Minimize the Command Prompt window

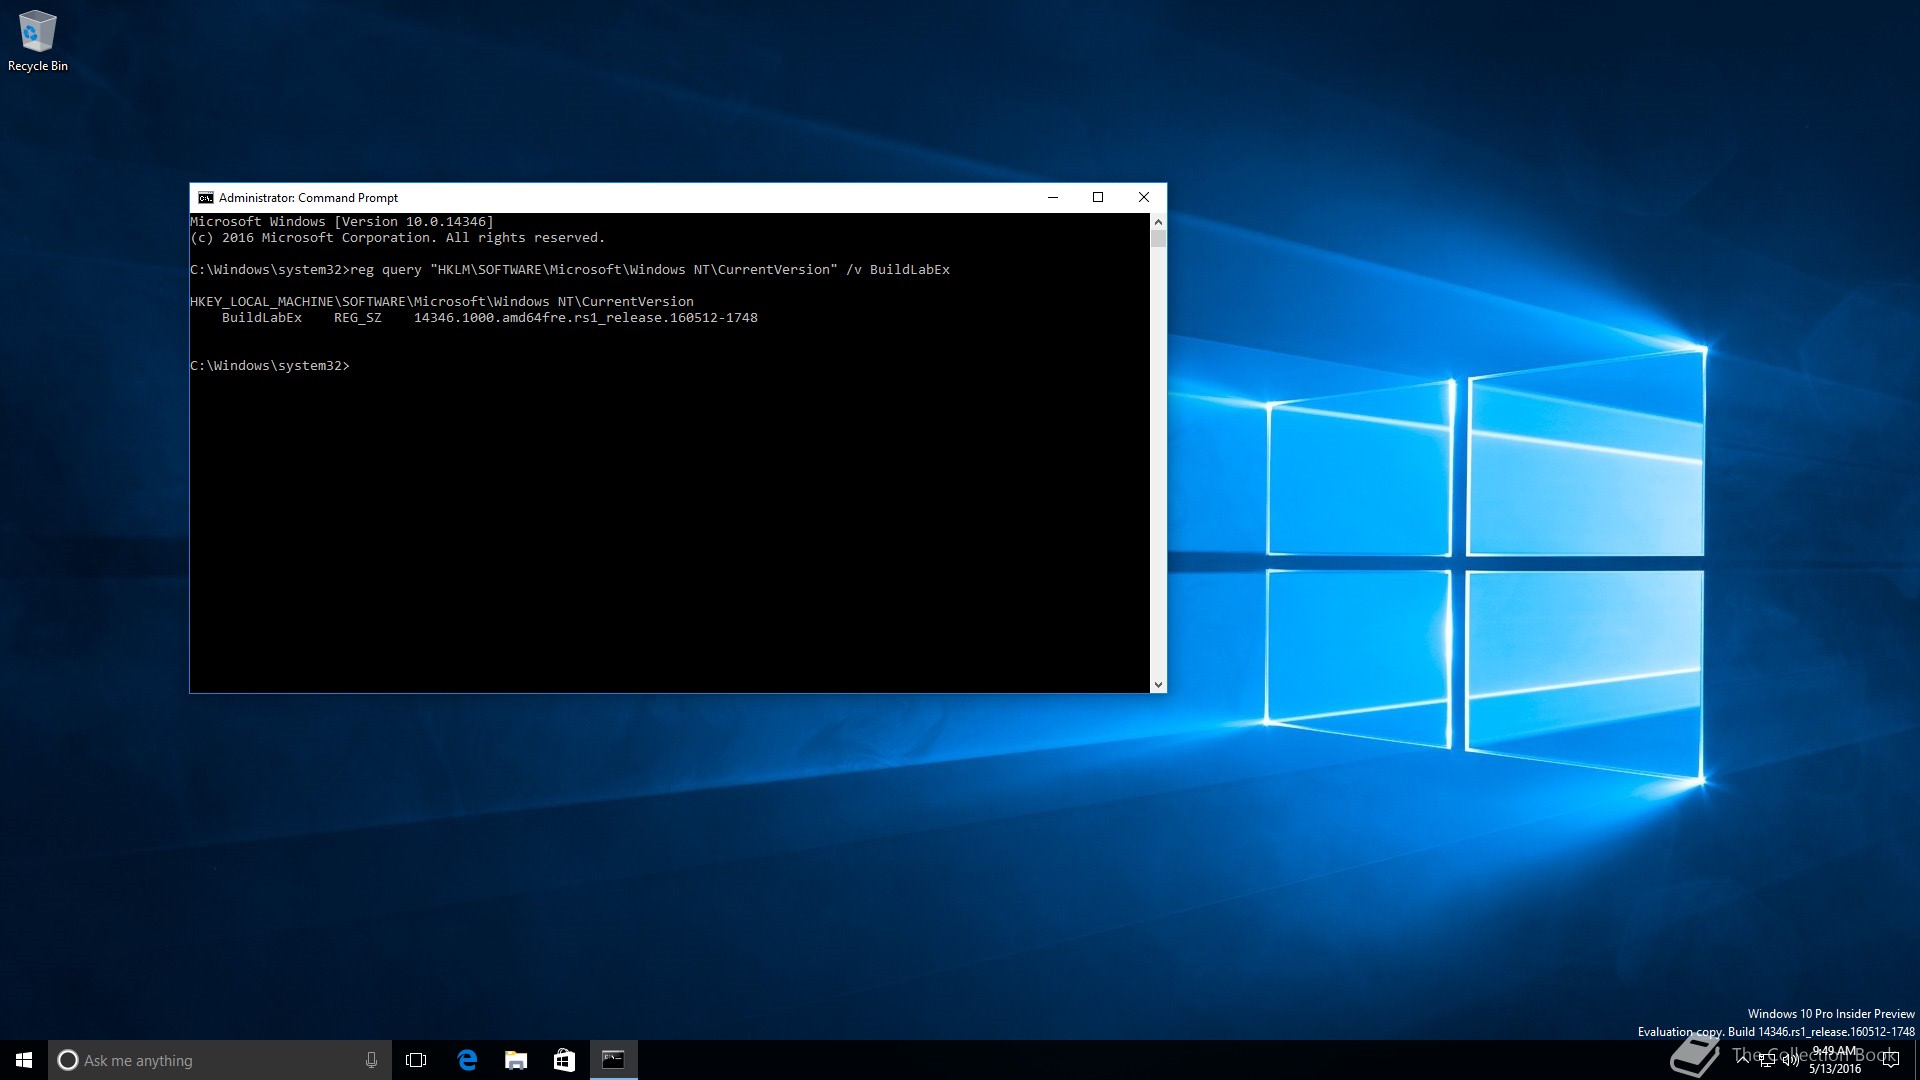pos(1052,198)
